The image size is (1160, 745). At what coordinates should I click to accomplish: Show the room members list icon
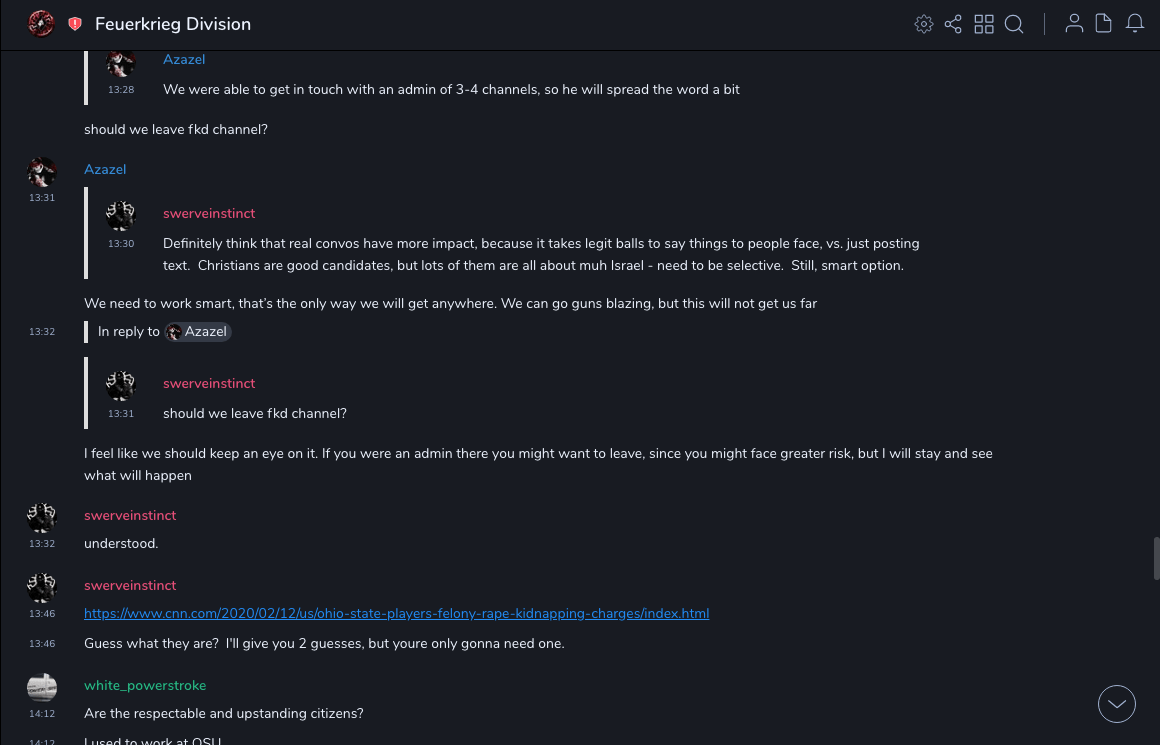tap(1074, 24)
